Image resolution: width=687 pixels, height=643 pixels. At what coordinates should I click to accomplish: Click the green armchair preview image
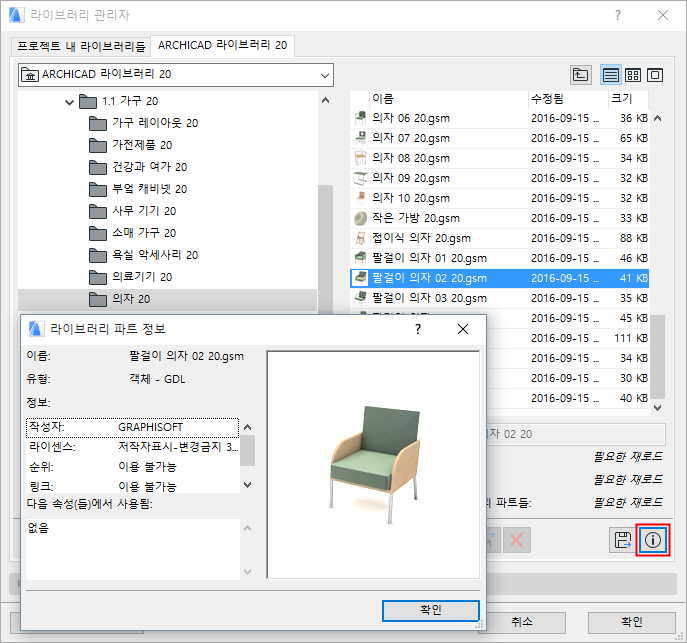click(x=374, y=464)
